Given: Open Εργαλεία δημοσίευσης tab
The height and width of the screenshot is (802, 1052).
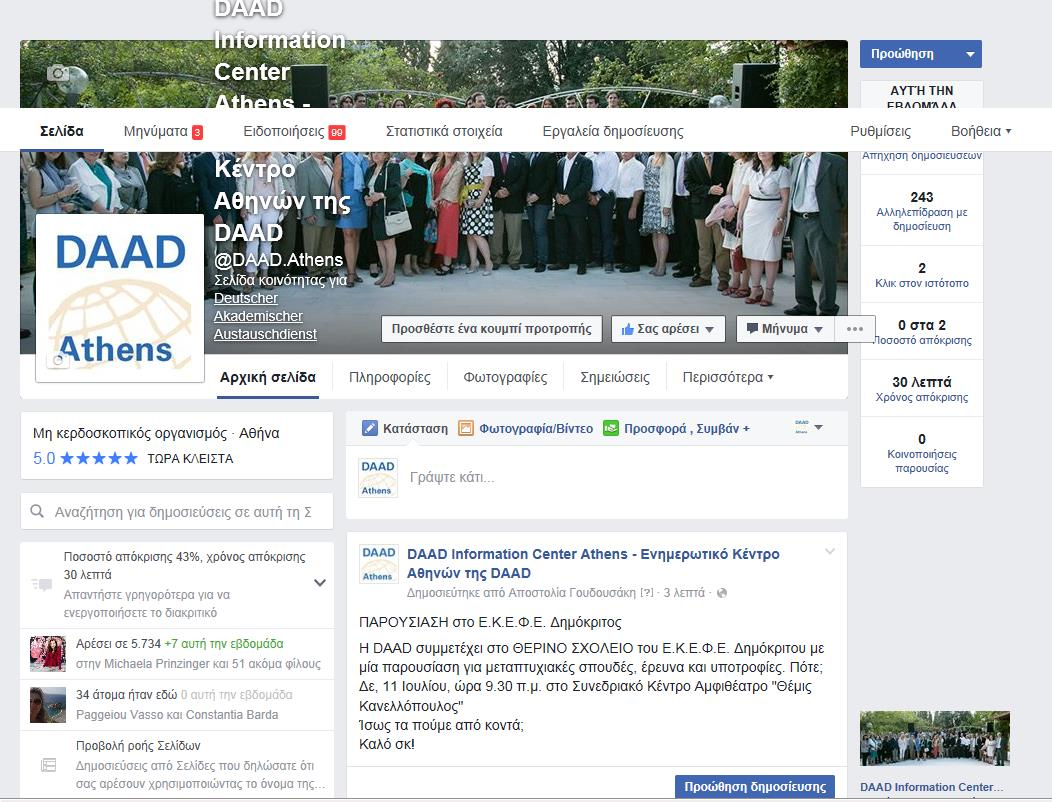Looking at the screenshot, I should click(613, 131).
